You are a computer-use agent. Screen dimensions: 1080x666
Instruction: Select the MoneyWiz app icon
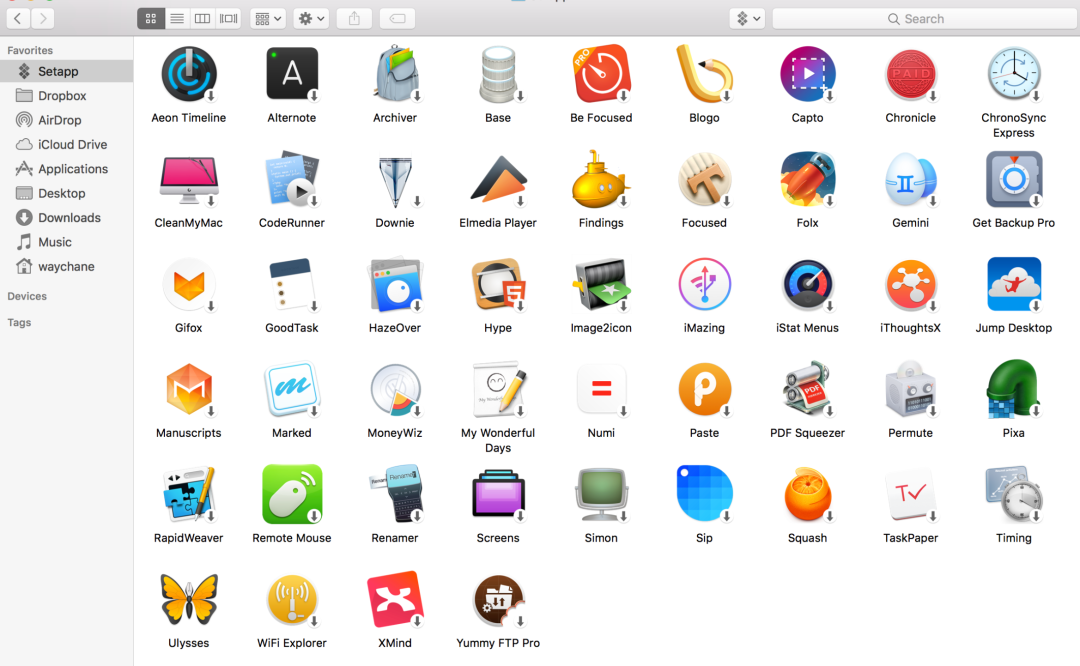[395, 389]
